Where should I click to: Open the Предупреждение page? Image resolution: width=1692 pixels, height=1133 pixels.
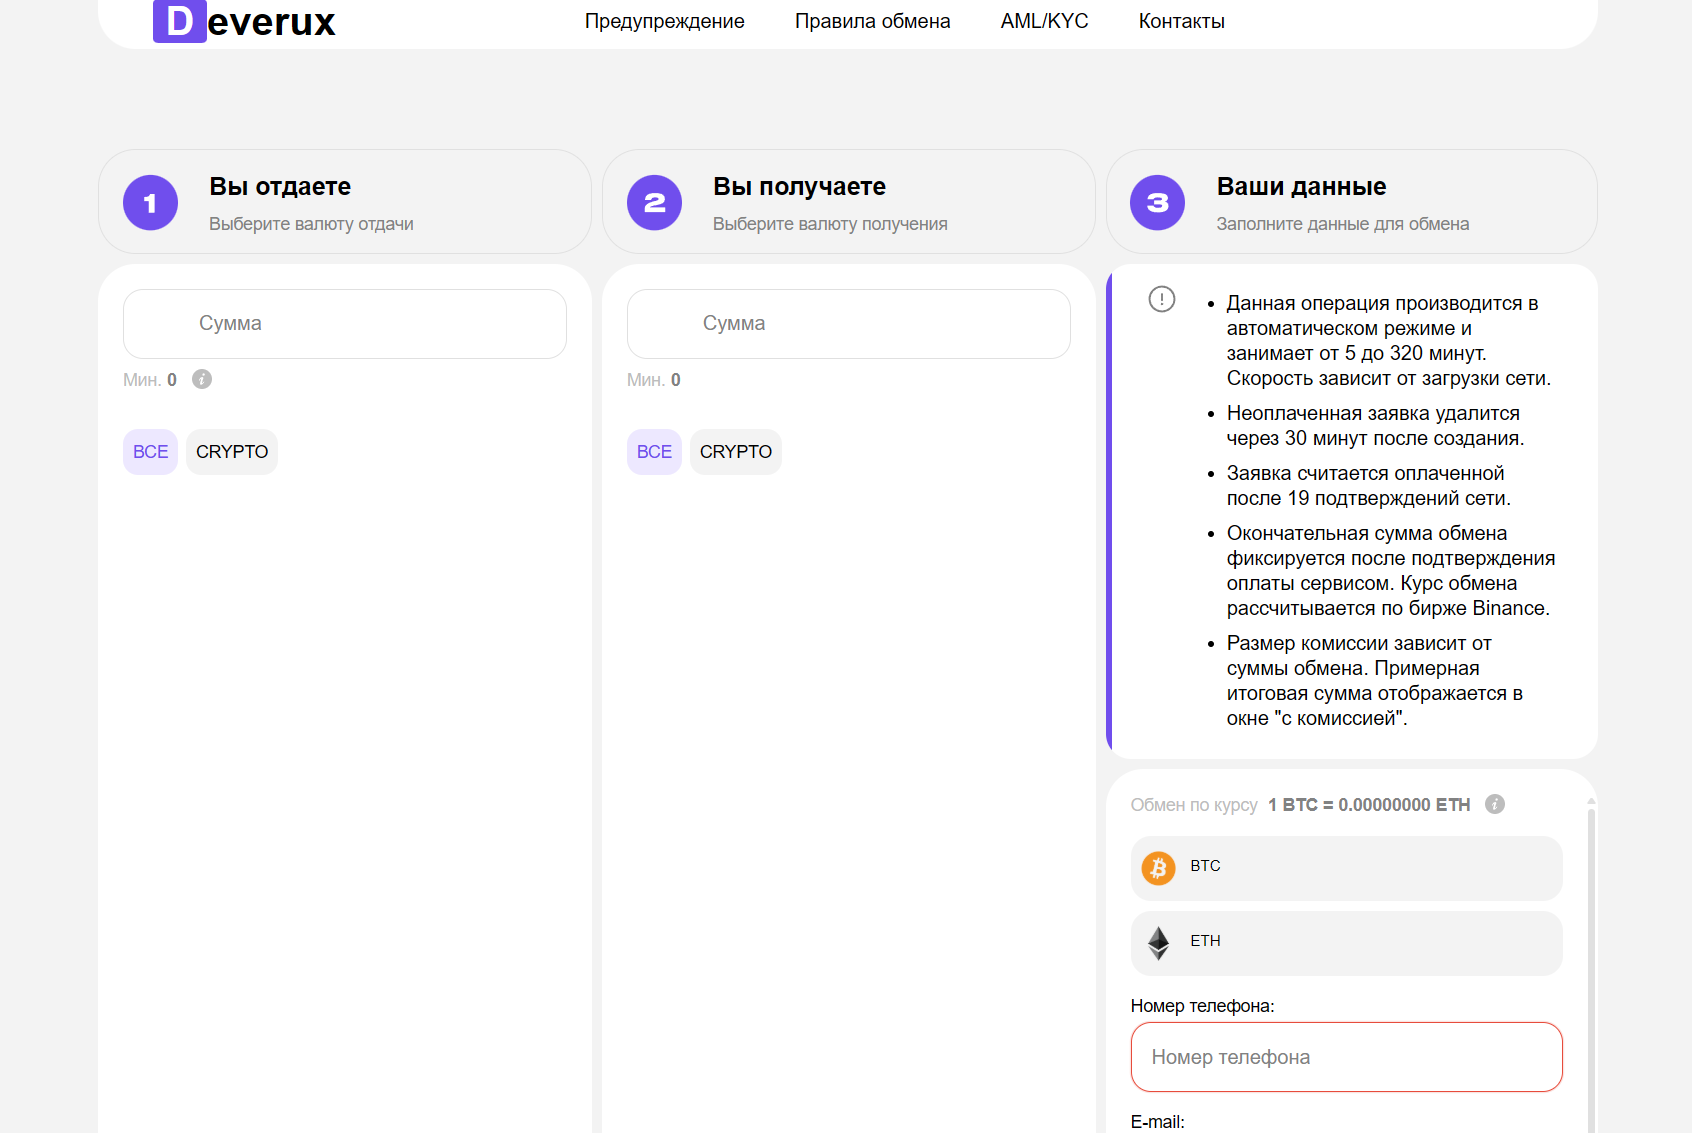pos(665,20)
